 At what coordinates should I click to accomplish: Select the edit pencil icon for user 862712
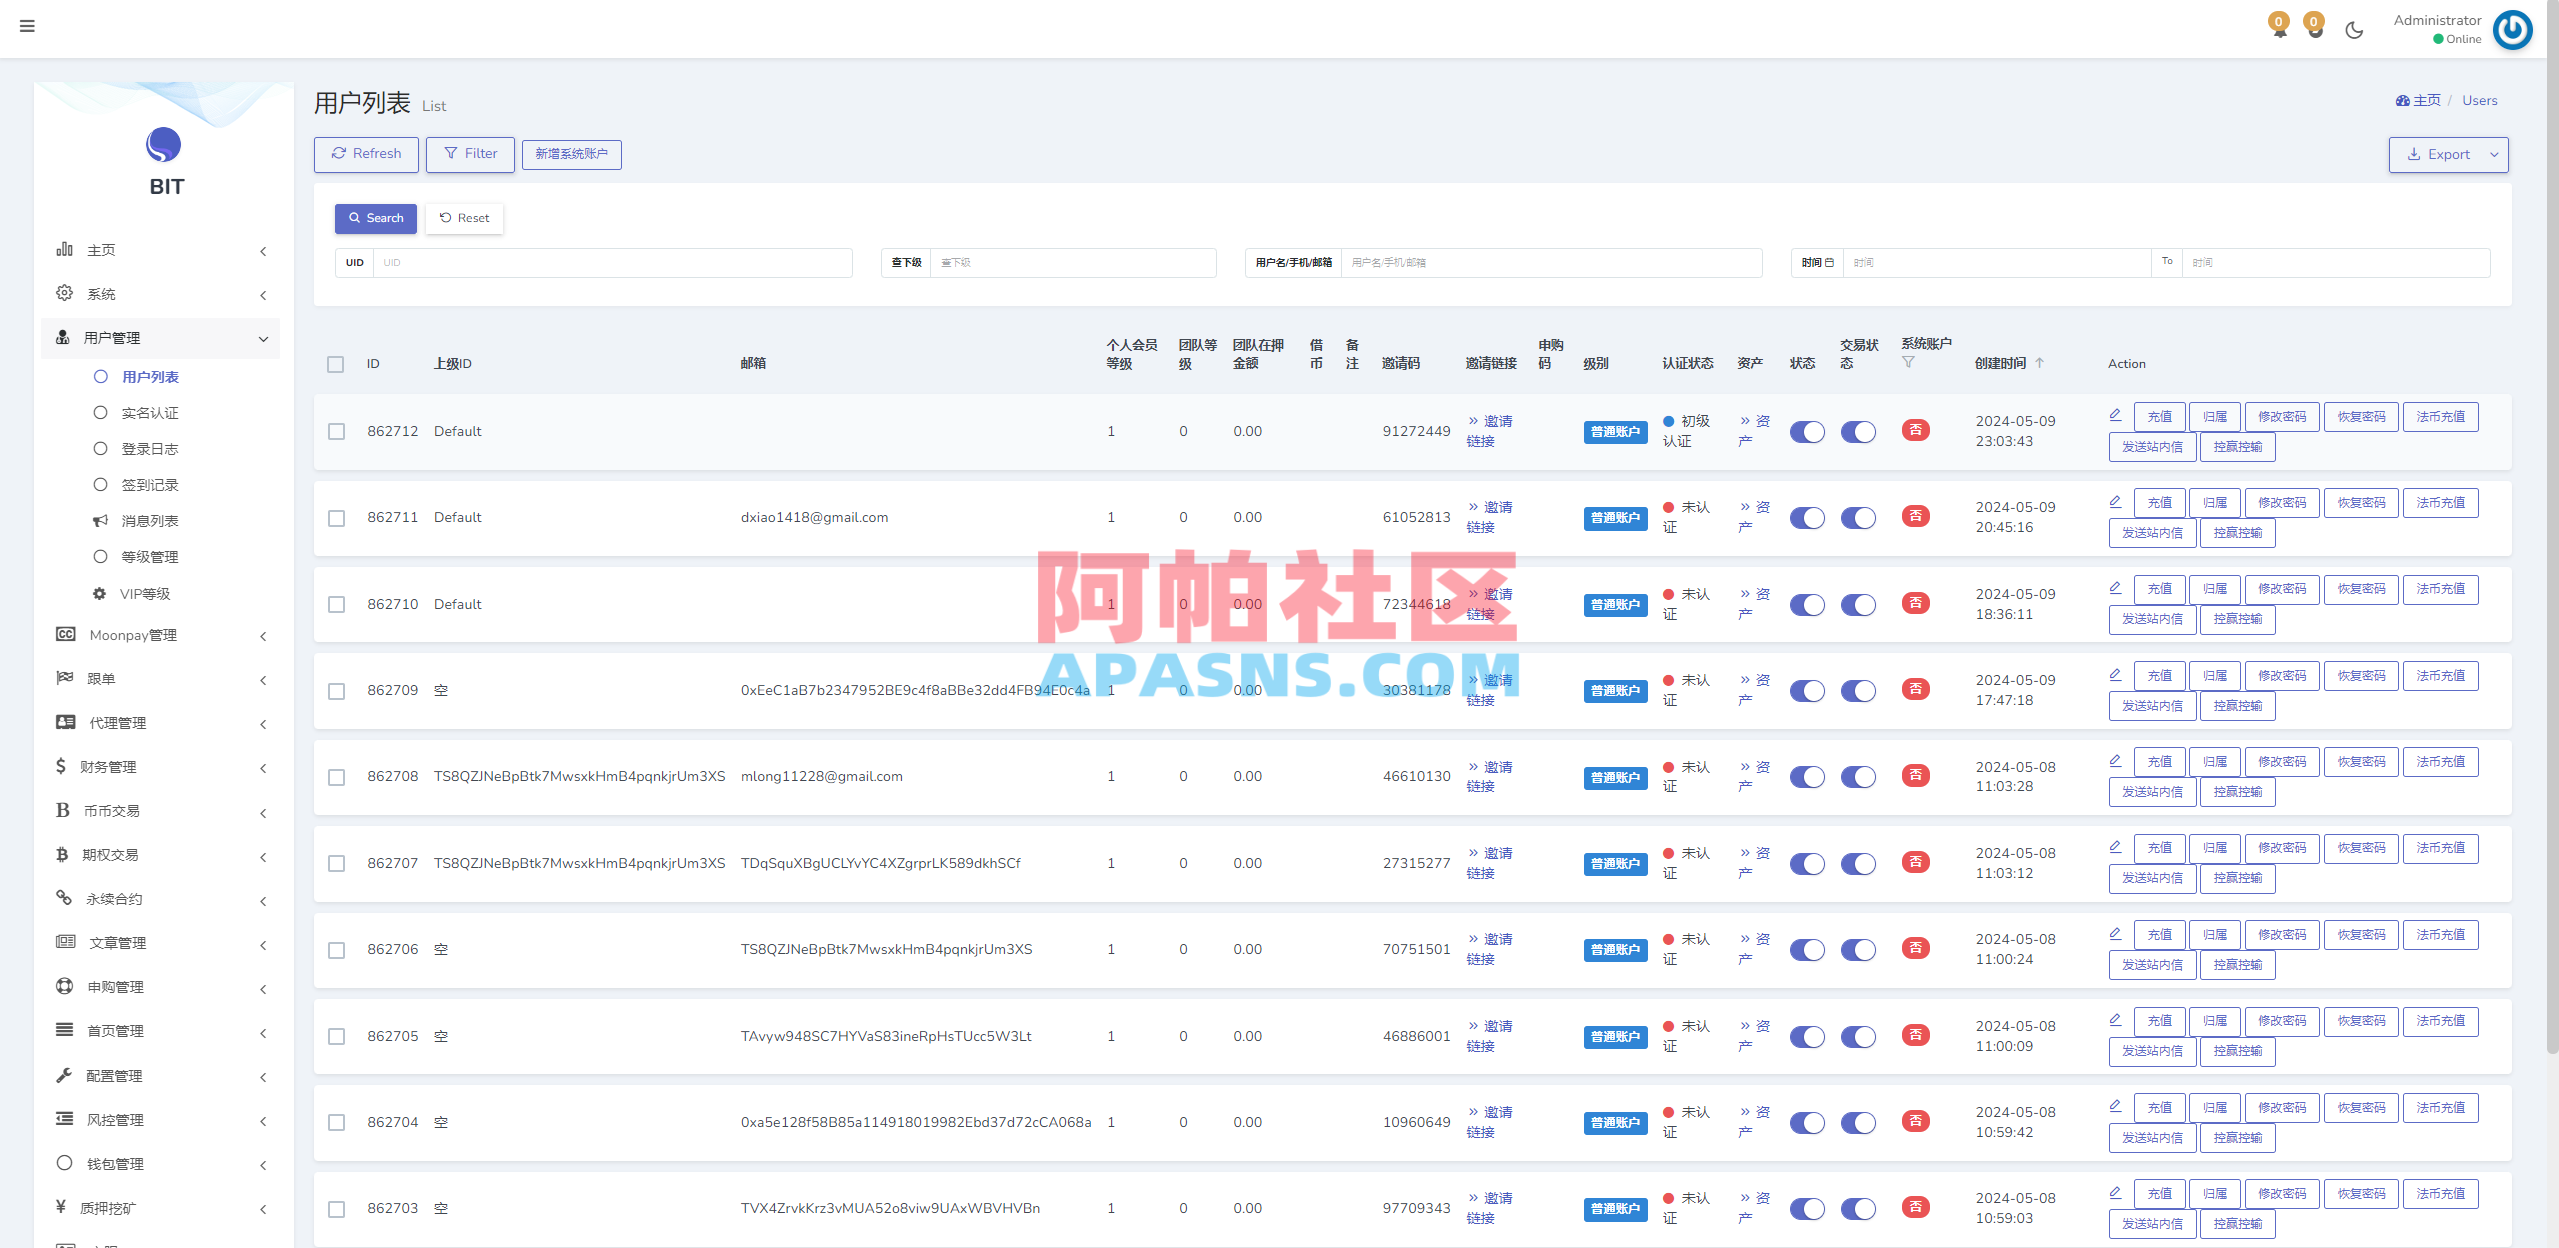[2115, 413]
